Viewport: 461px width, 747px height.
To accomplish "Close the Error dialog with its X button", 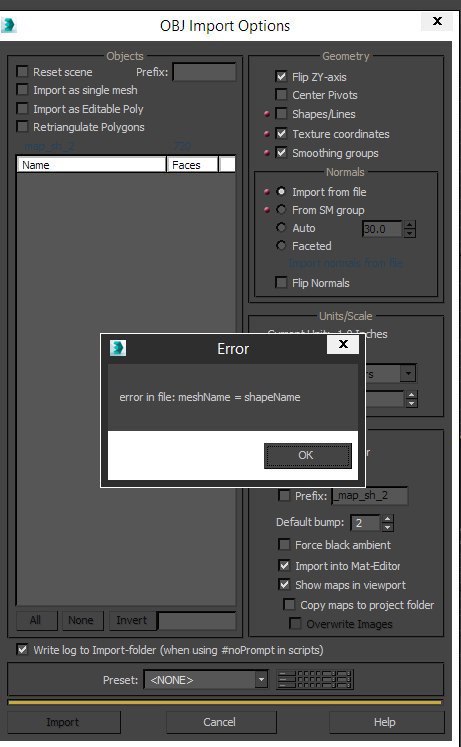I will pos(343,344).
